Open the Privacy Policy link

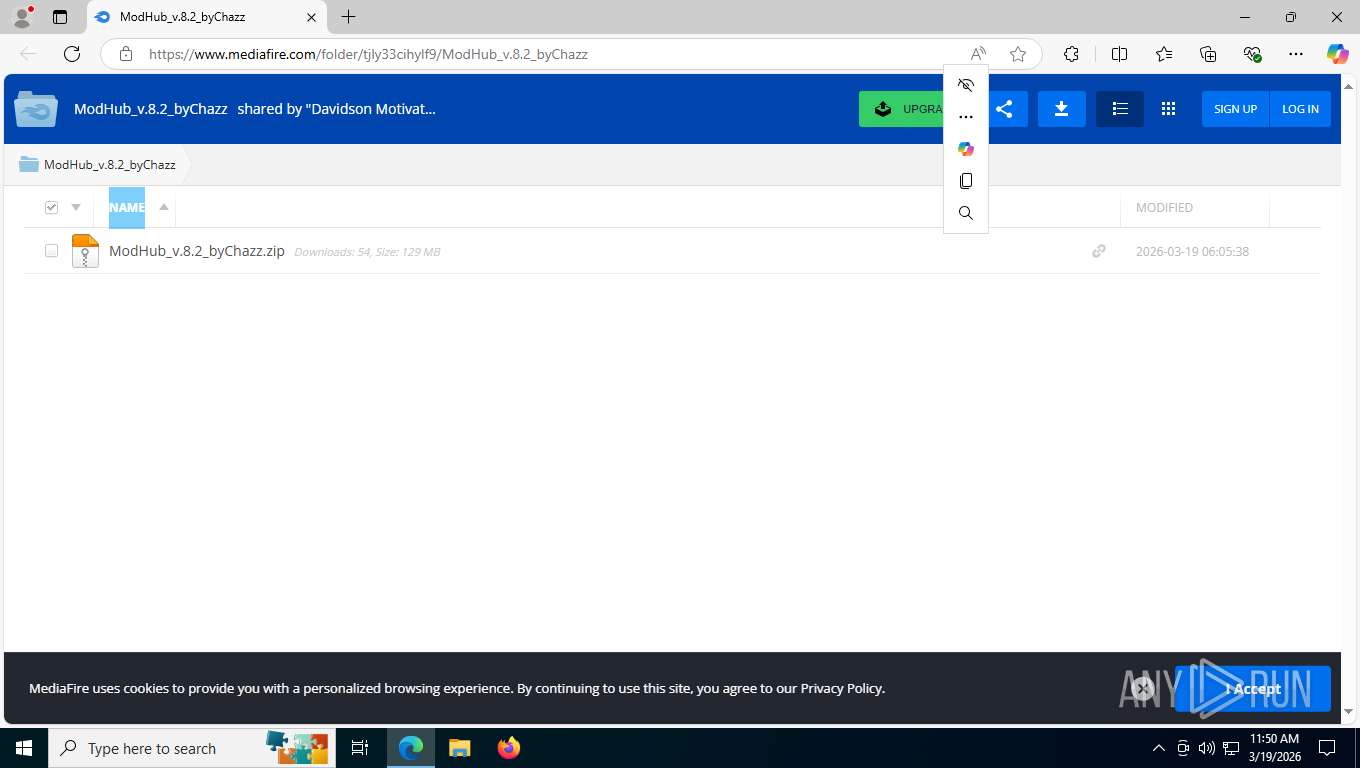click(841, 688)
